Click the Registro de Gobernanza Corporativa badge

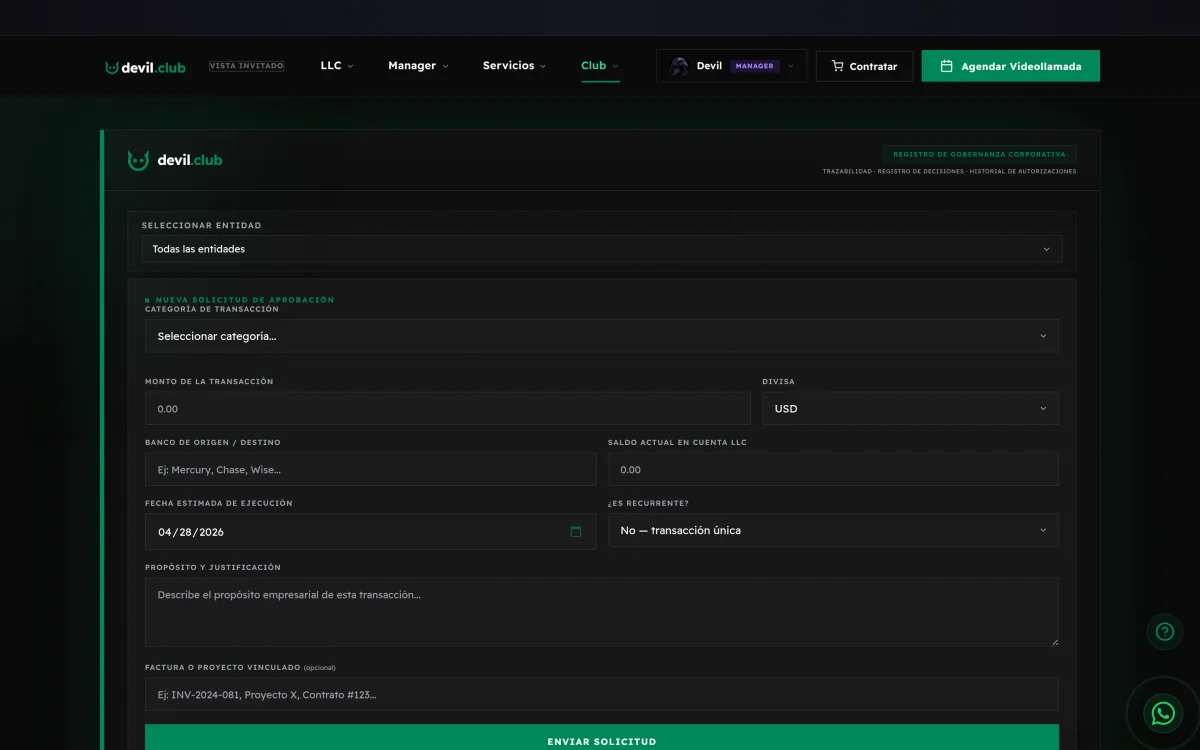click(x=979, y=155)
